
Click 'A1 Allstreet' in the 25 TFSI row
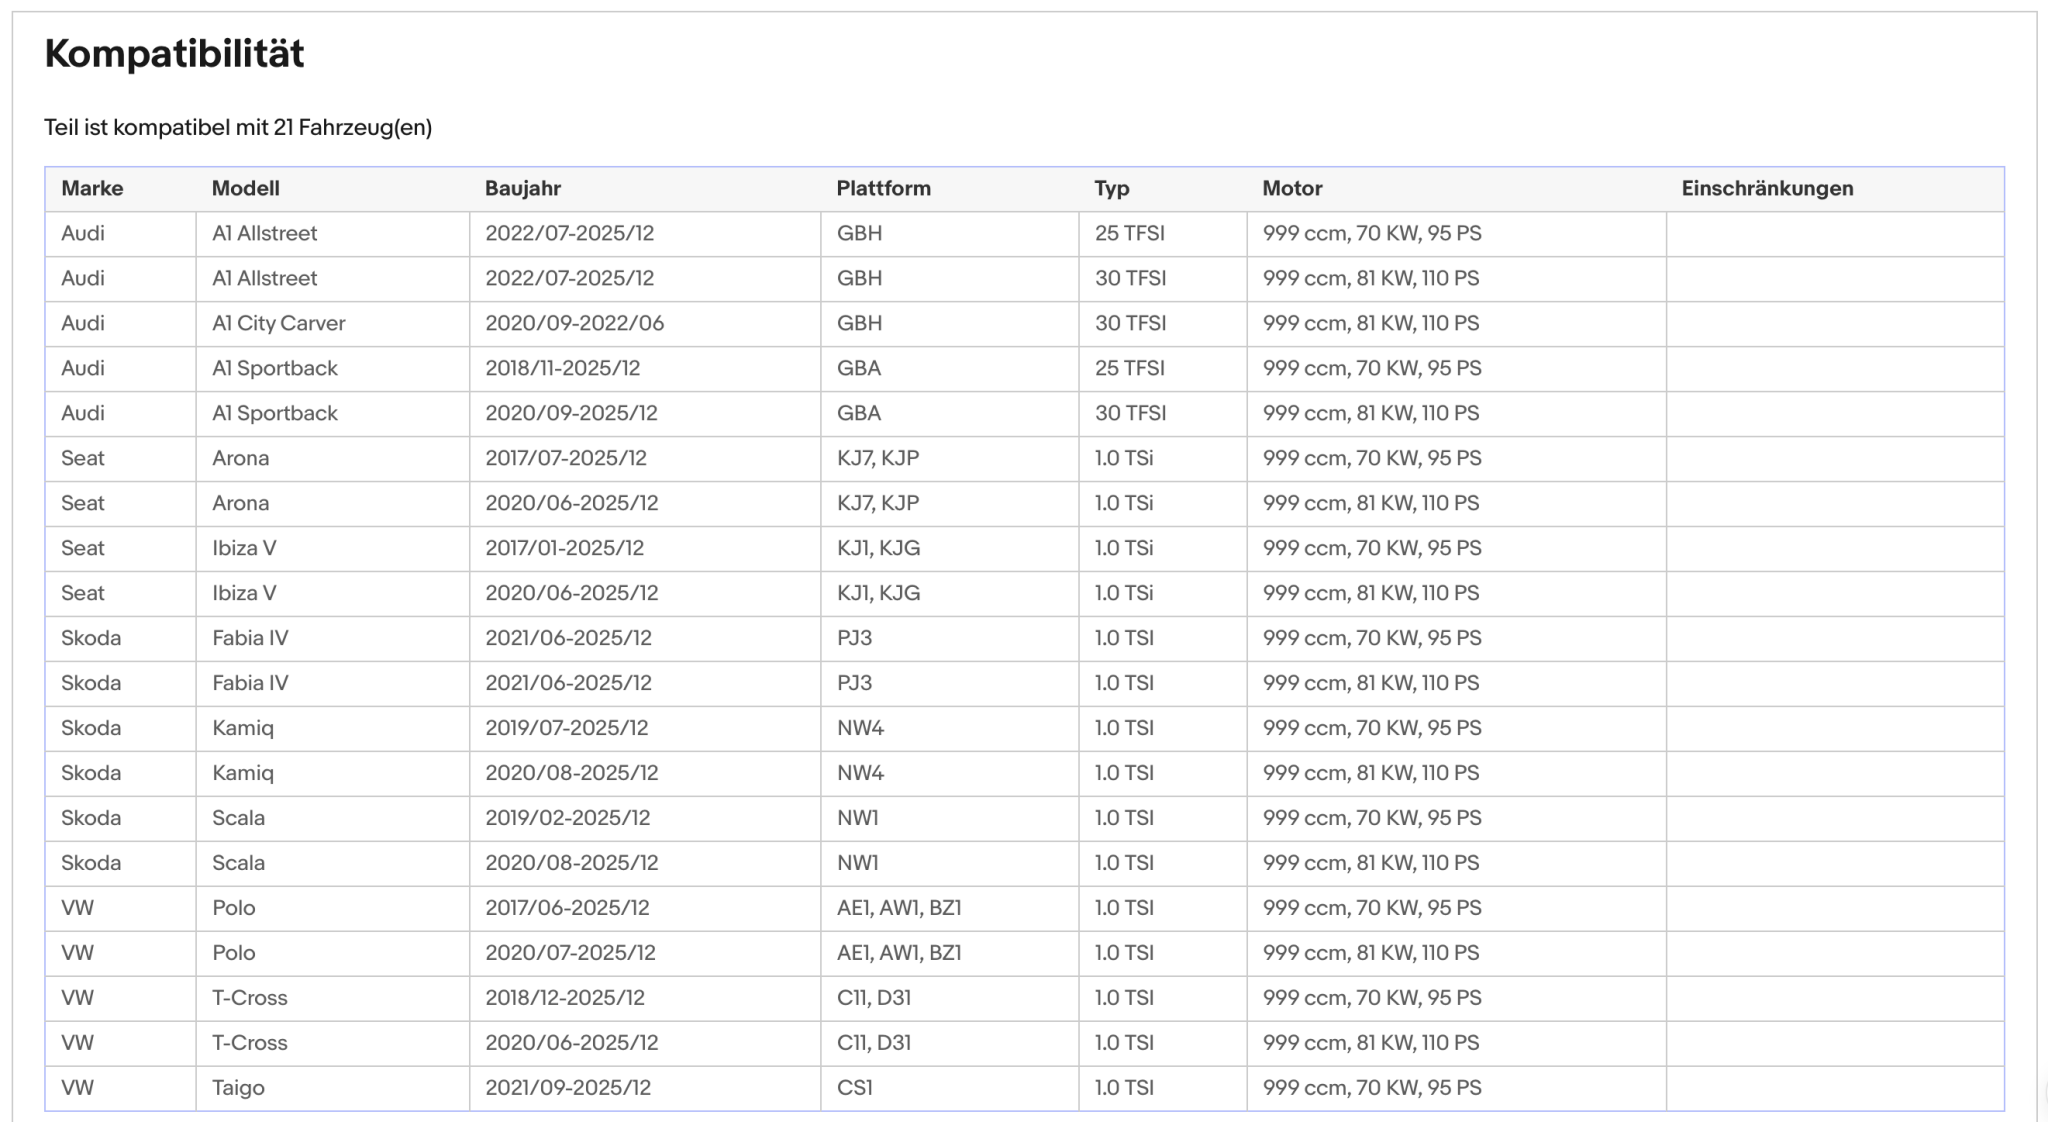265,233
